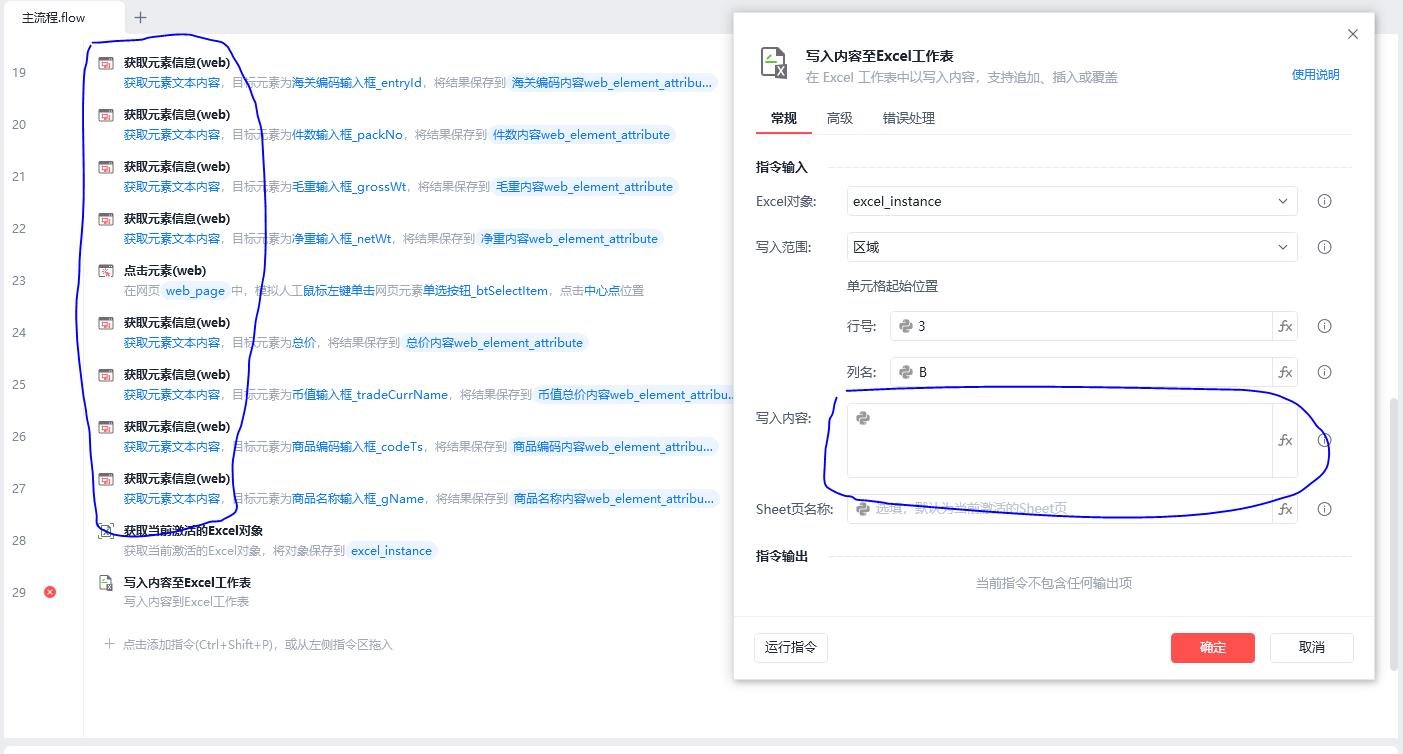Open the 错误处理 tab
This screenshot has height=754, width=1403.
coord(908,118)
